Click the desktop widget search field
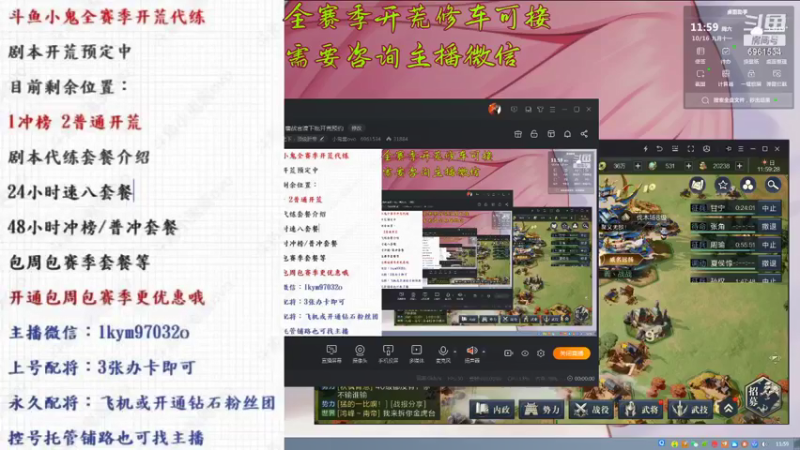This screenshot has height=450, width=800. coord(739,101)
